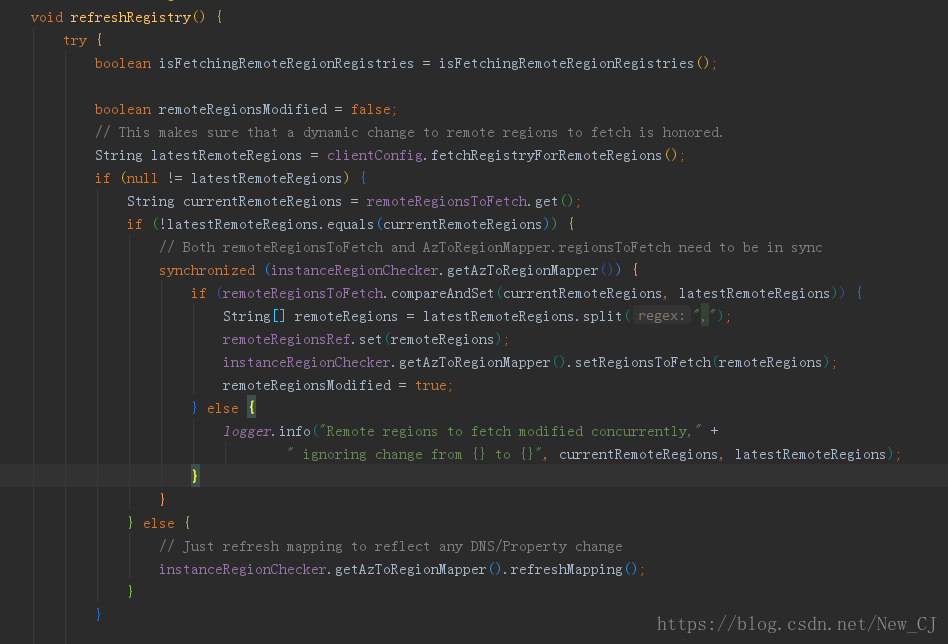Click the refreshRegistry method name
This screenshot has height=644, width=948.
pos(131,18)
